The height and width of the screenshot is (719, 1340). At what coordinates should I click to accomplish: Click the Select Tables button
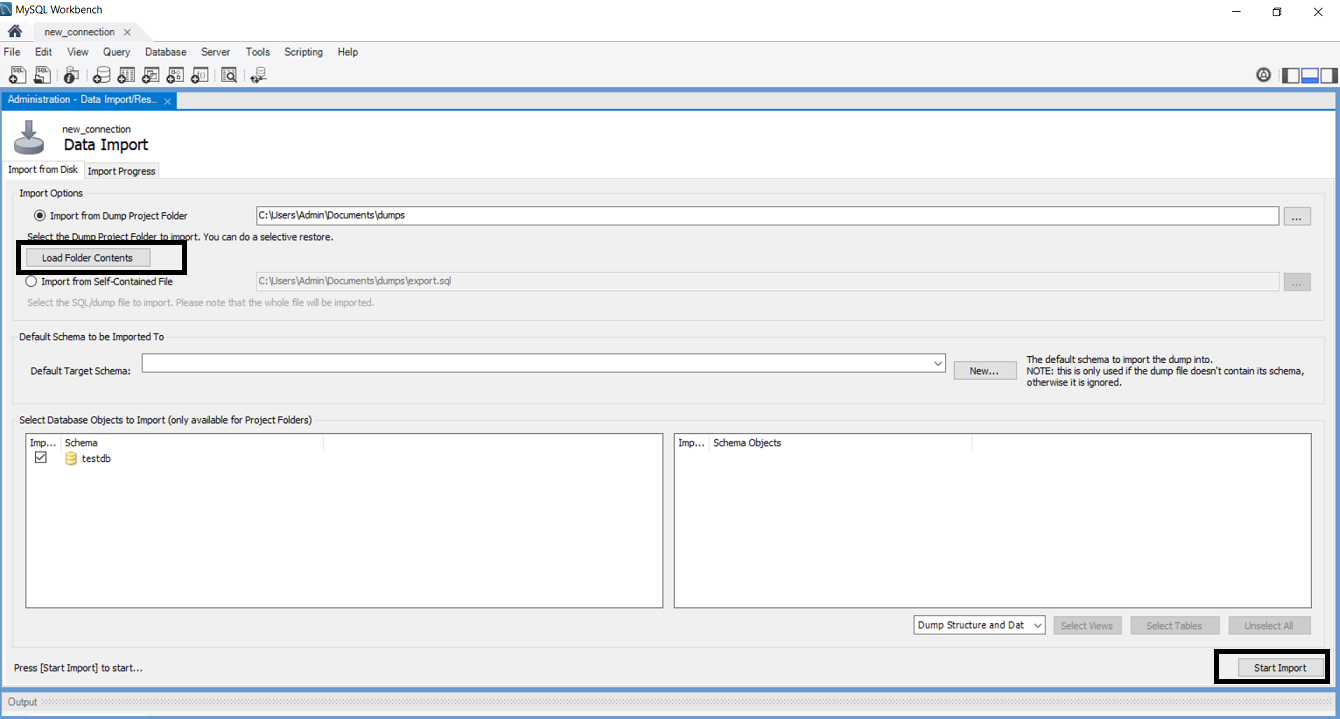tap(1174, 626)
